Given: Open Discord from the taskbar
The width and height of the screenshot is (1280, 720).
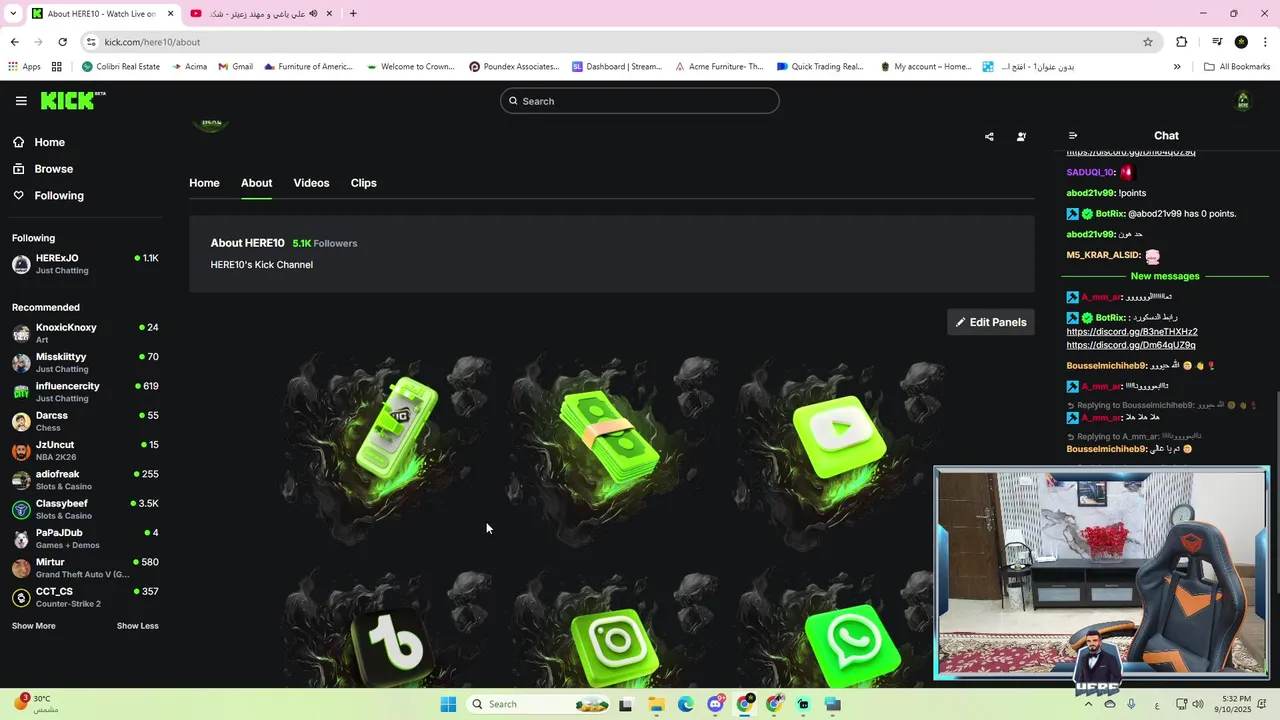Looking at the screenshot, I should [715, 705].
